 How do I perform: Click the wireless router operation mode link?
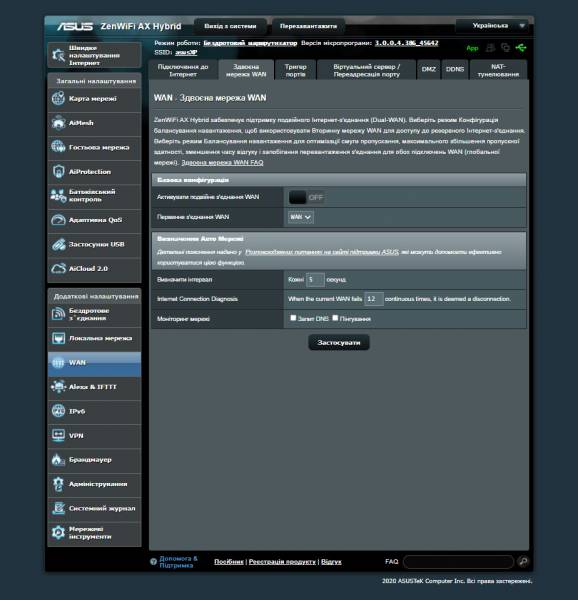click(250, 43)
